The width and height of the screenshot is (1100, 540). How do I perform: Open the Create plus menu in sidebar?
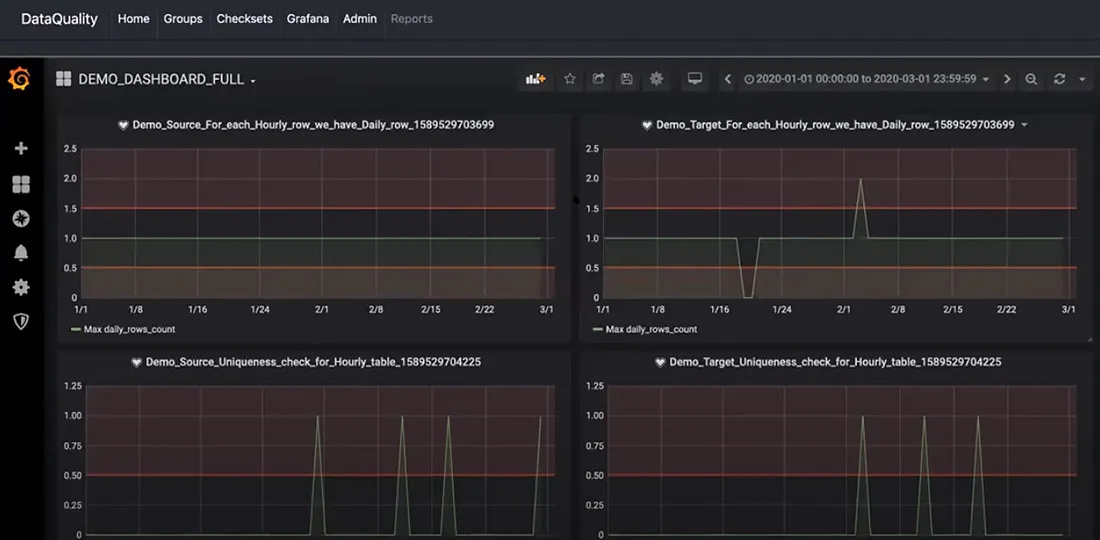[x=21, y=148]
